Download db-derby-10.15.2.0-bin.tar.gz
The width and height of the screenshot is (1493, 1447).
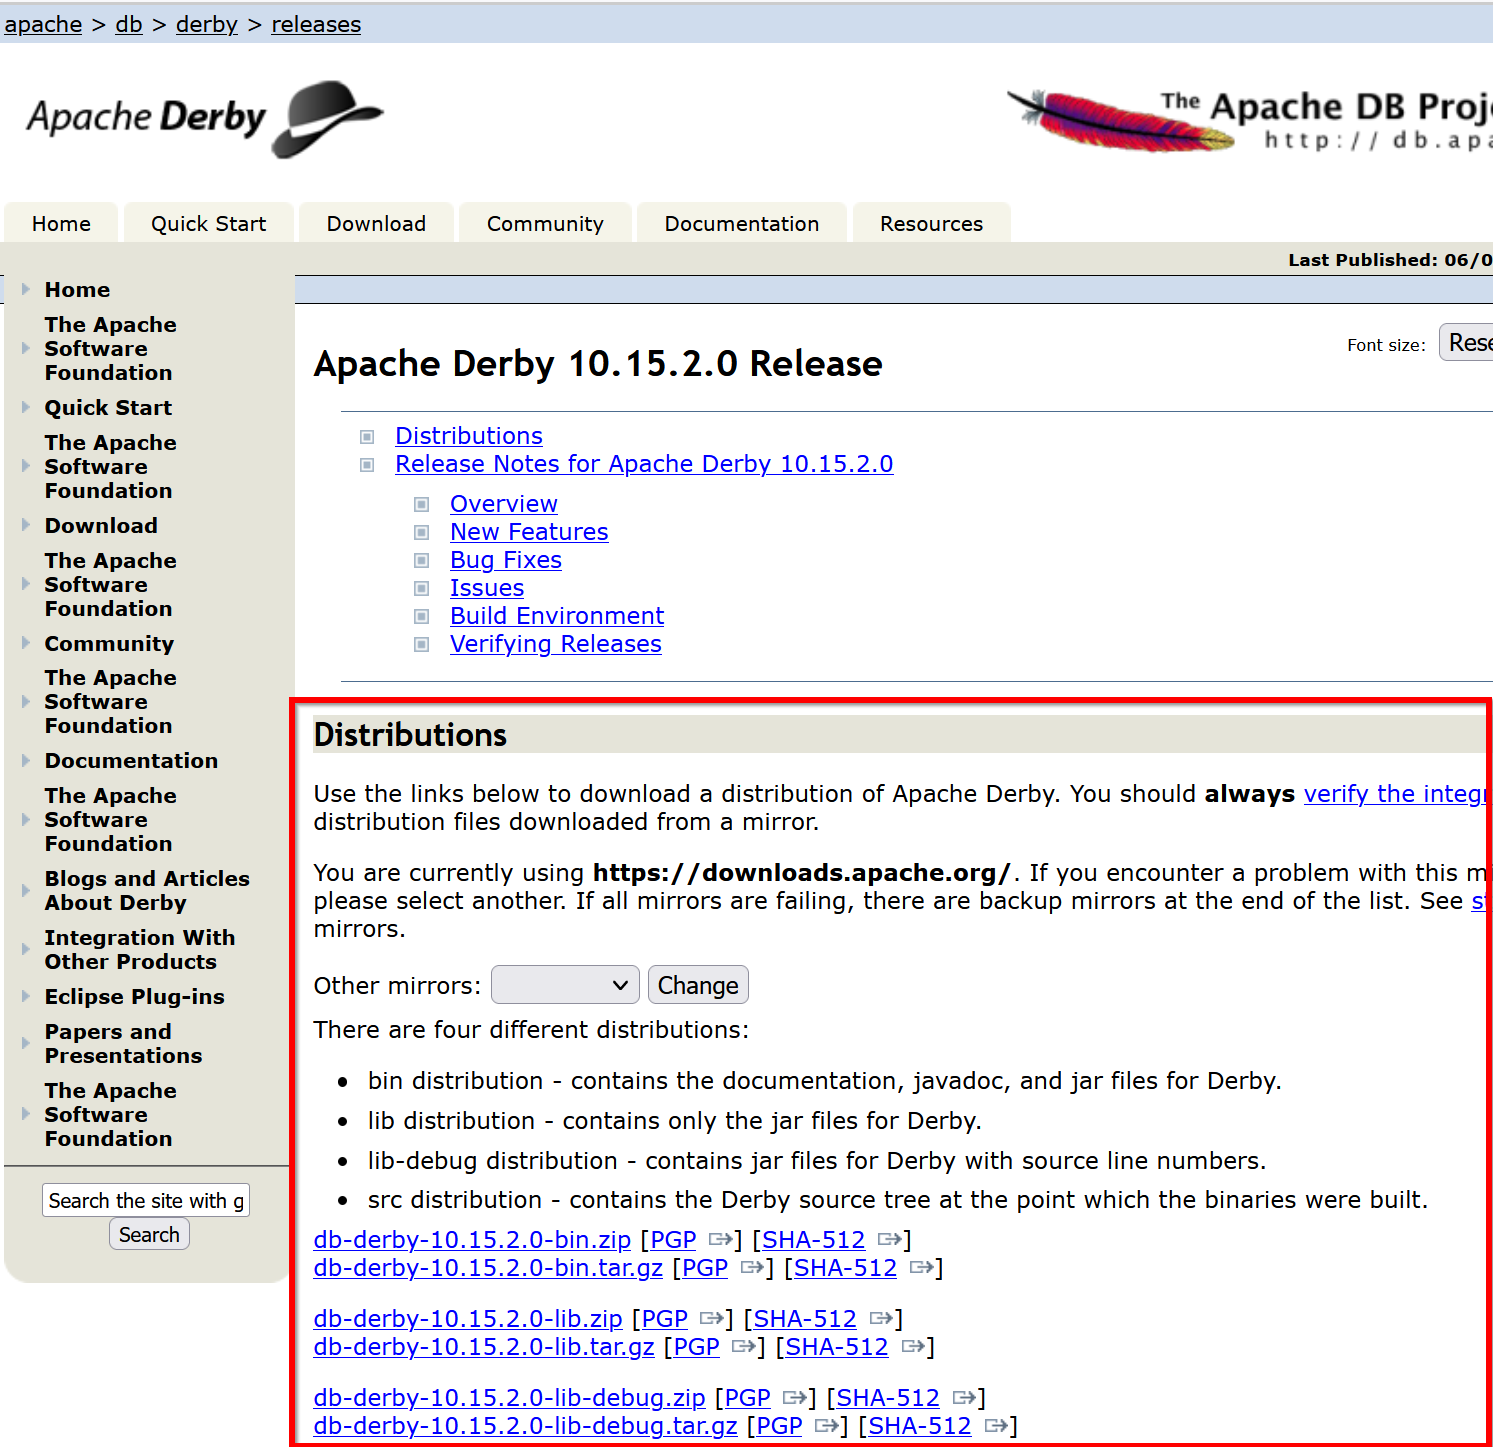coord(488,1268)
